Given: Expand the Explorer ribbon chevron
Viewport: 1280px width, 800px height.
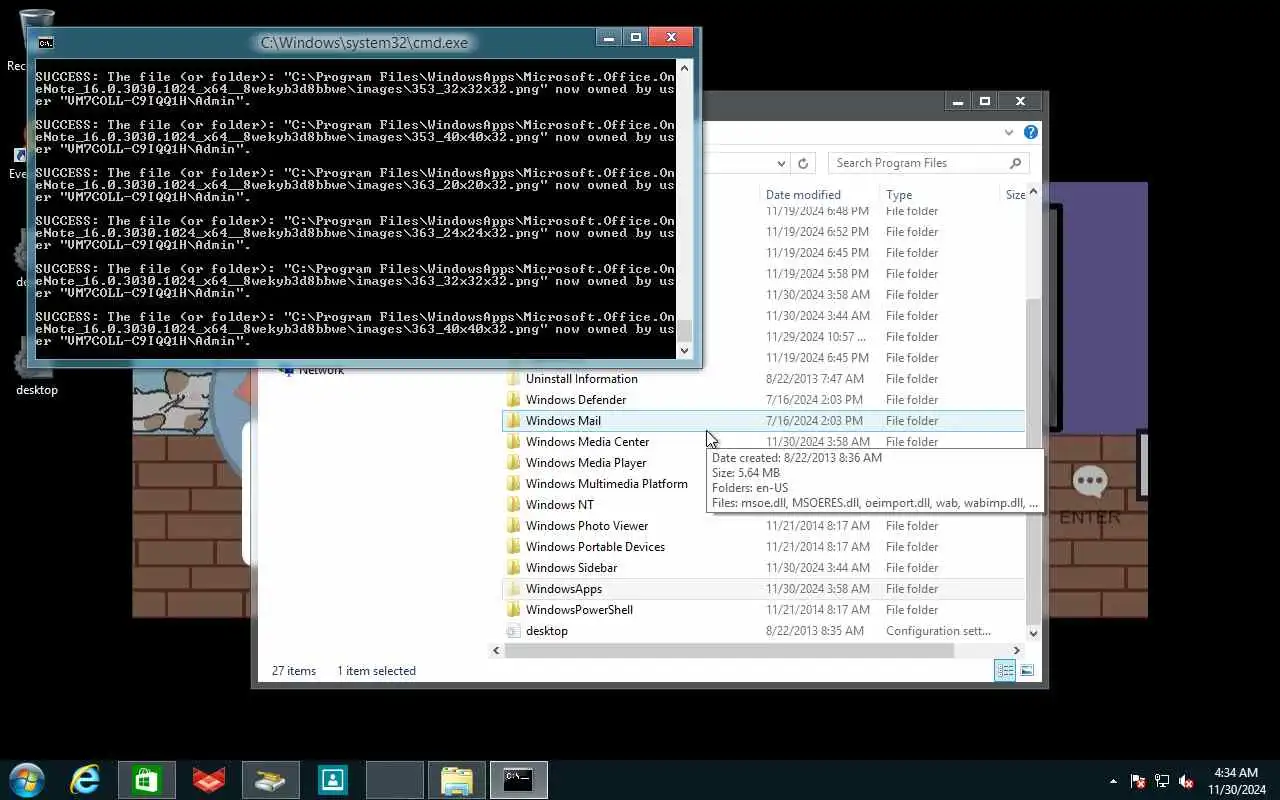Looking at the screenshot, I should [x=1009, y=132].
